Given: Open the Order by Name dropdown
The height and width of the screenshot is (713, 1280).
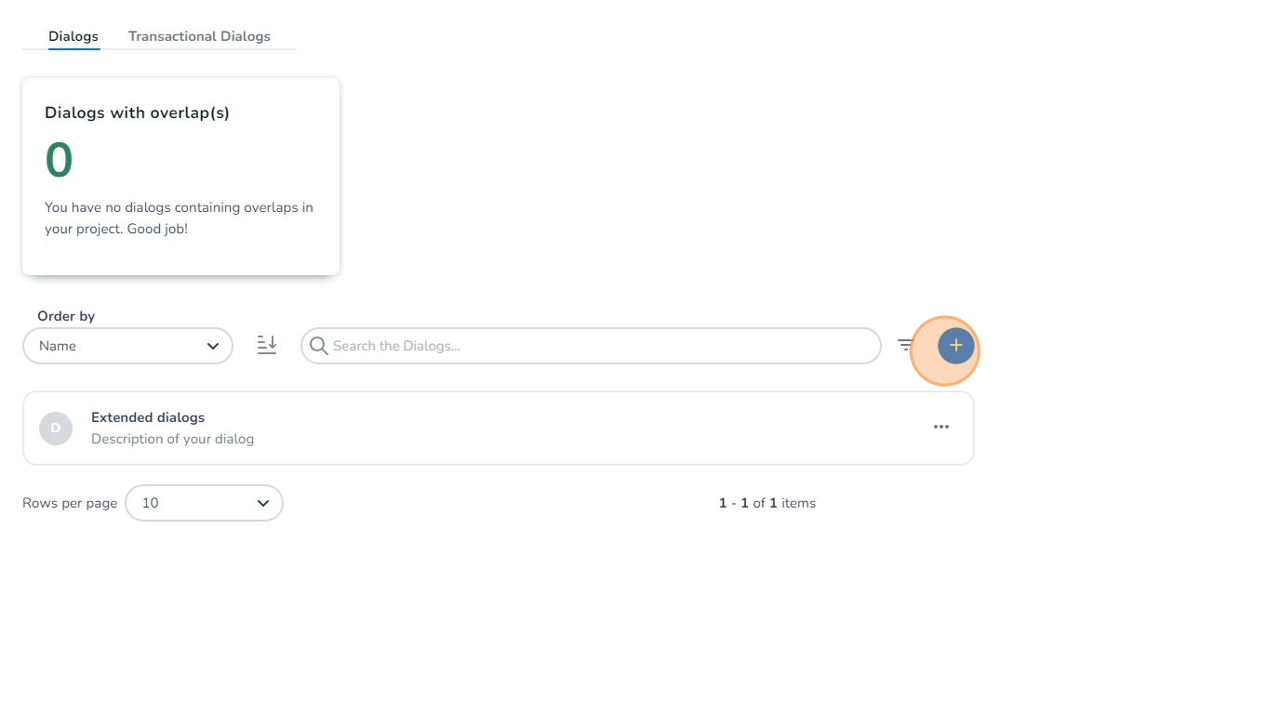Looking at the screenshot, I should tap(127, 346).
